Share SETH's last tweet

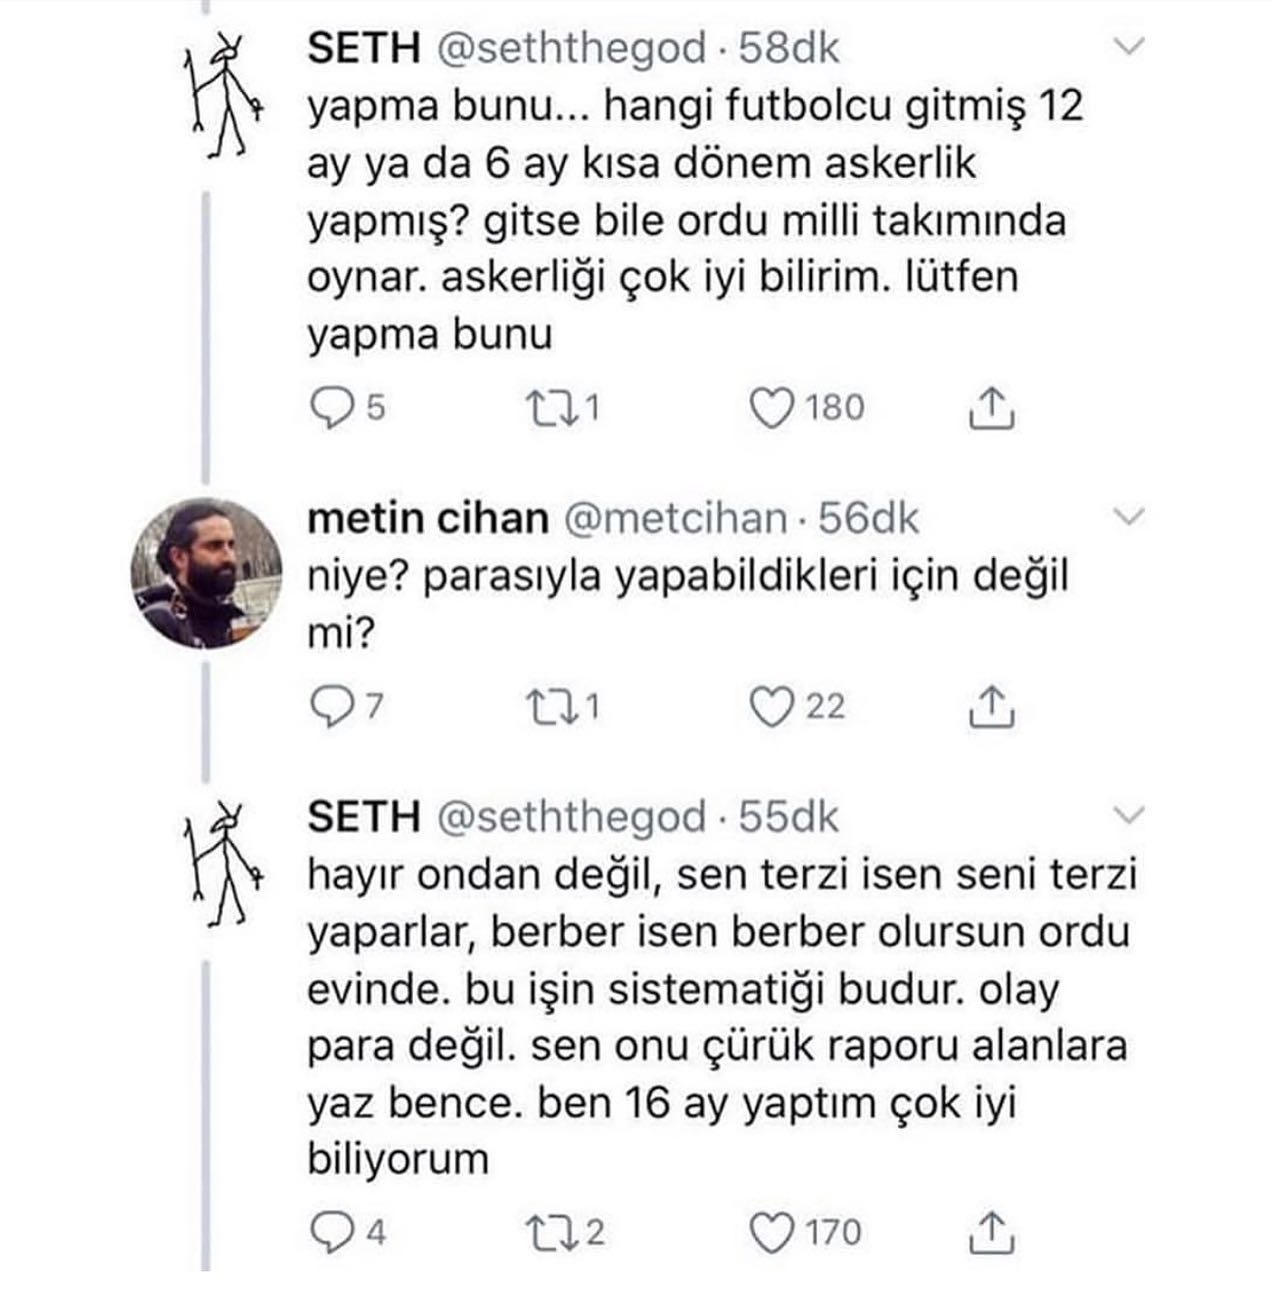tap(992, 1232)
